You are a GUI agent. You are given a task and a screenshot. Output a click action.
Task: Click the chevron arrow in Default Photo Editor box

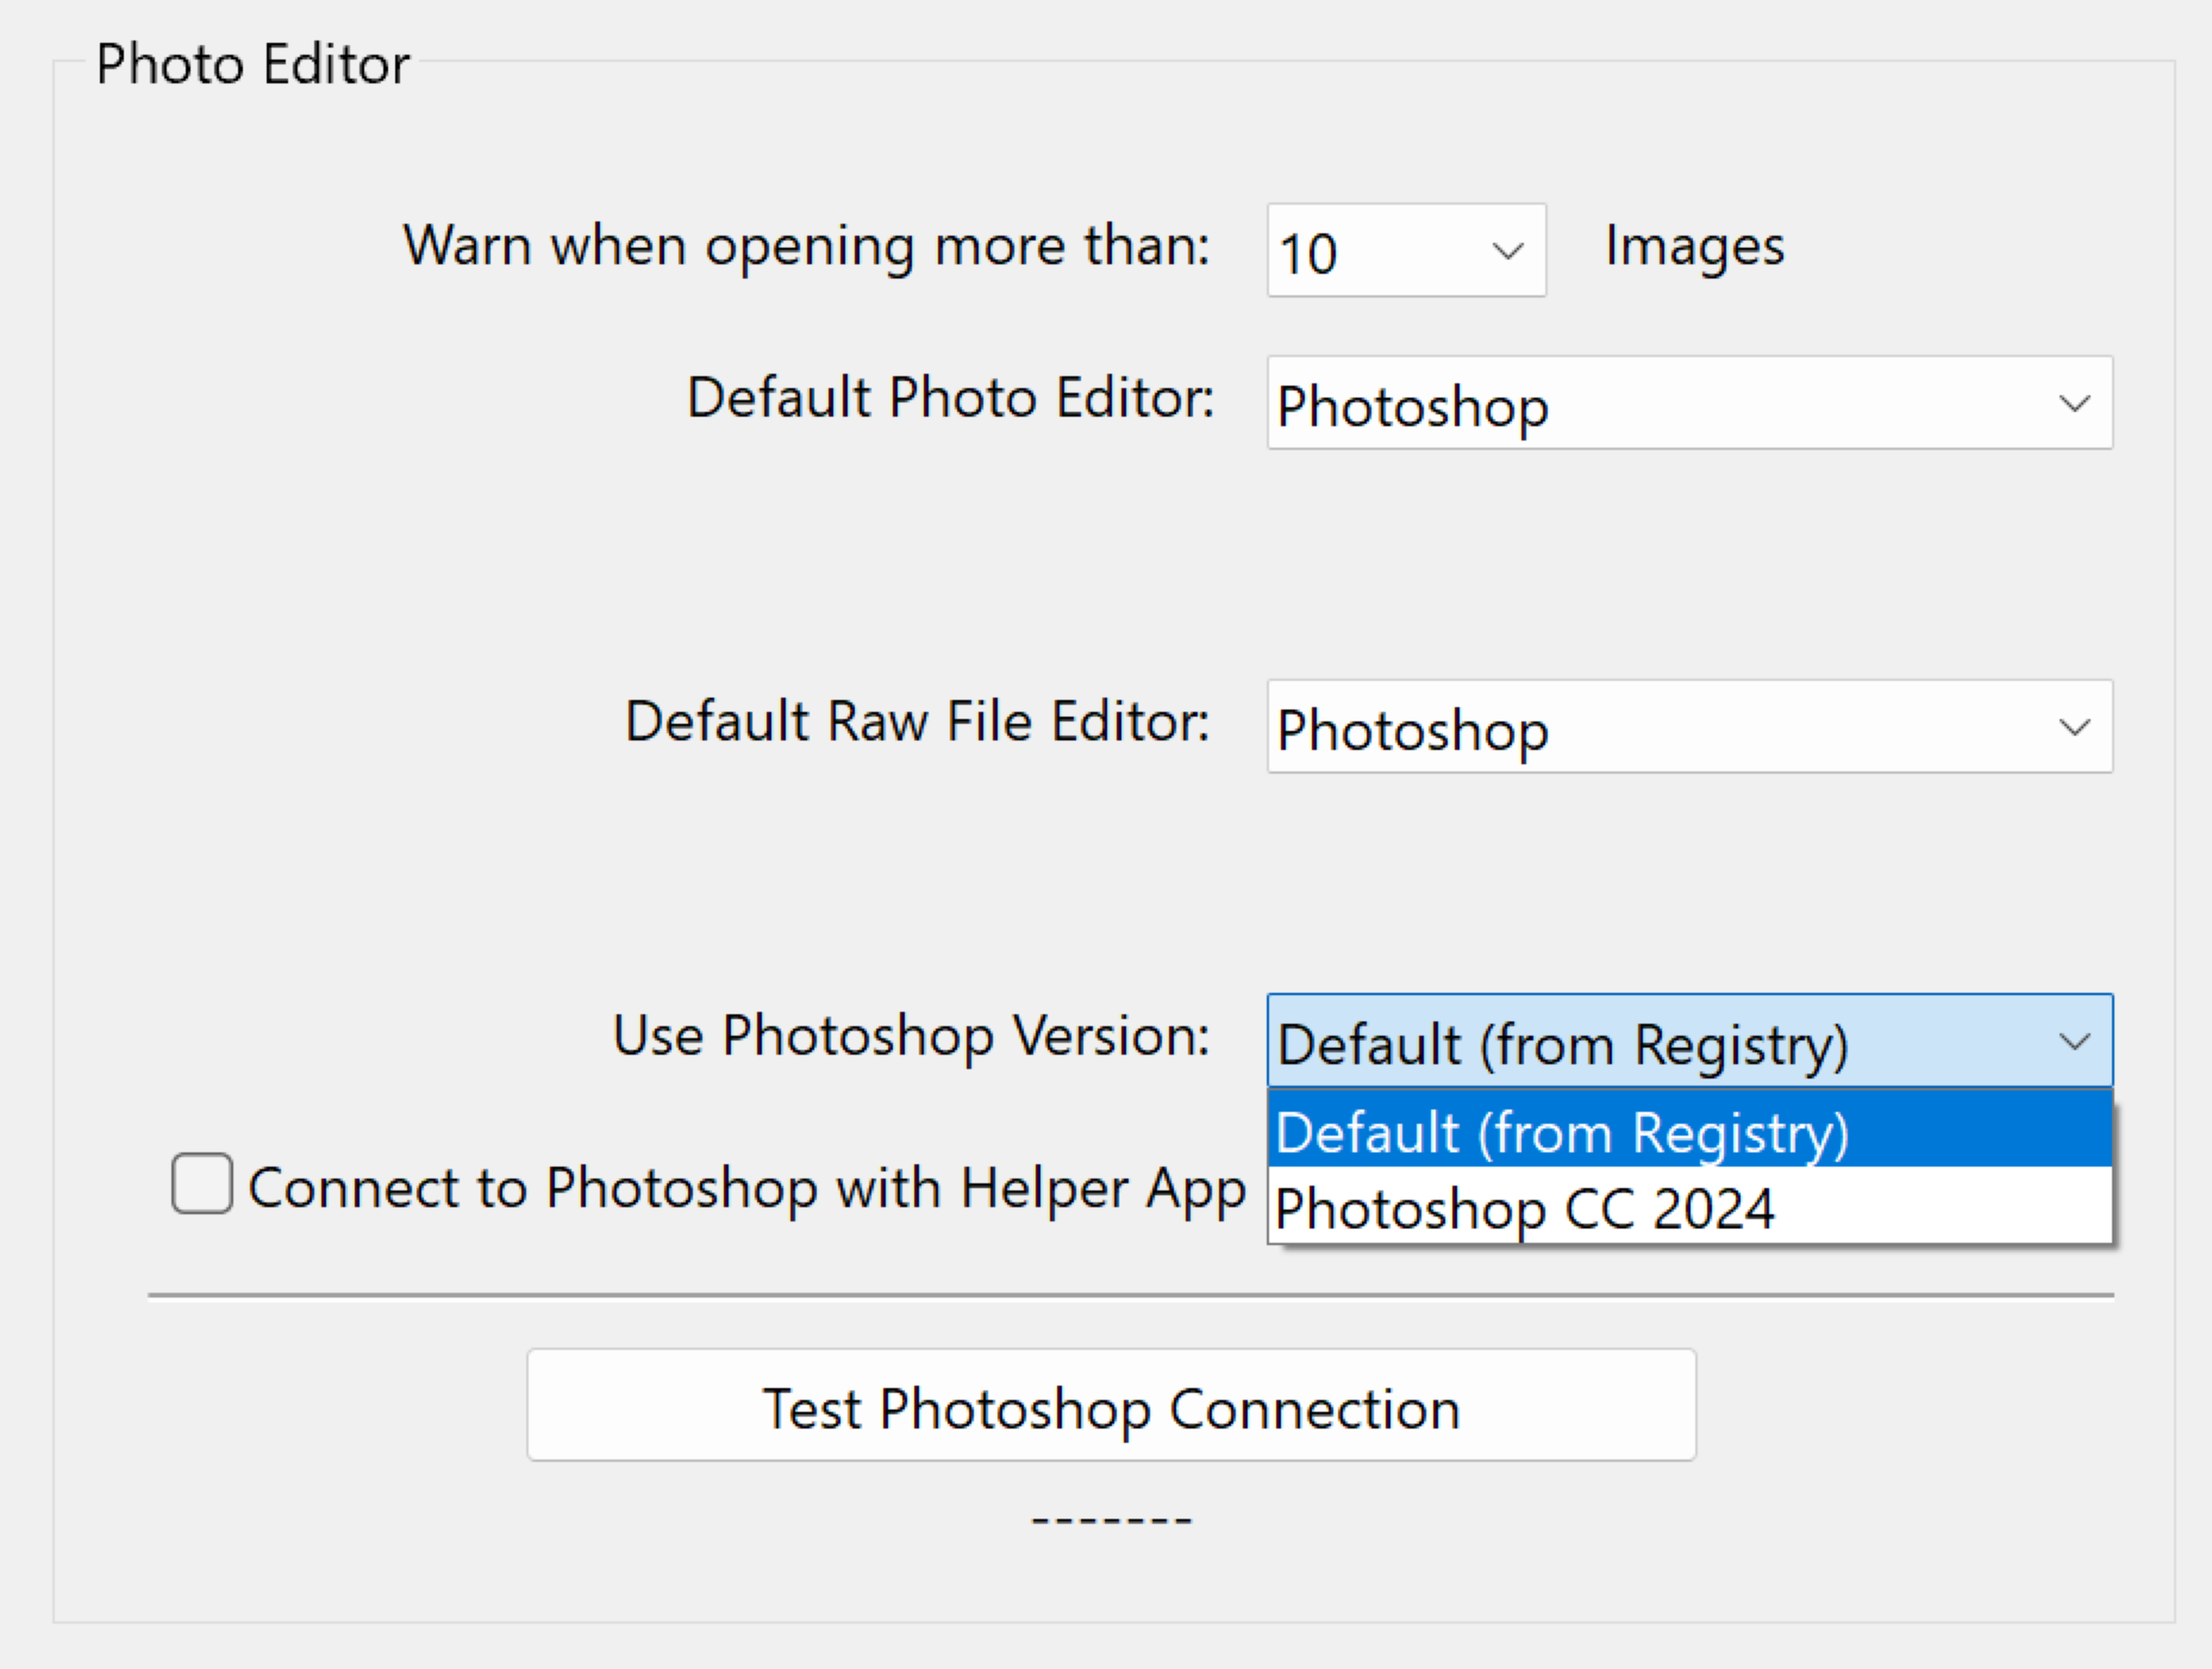2075,404
